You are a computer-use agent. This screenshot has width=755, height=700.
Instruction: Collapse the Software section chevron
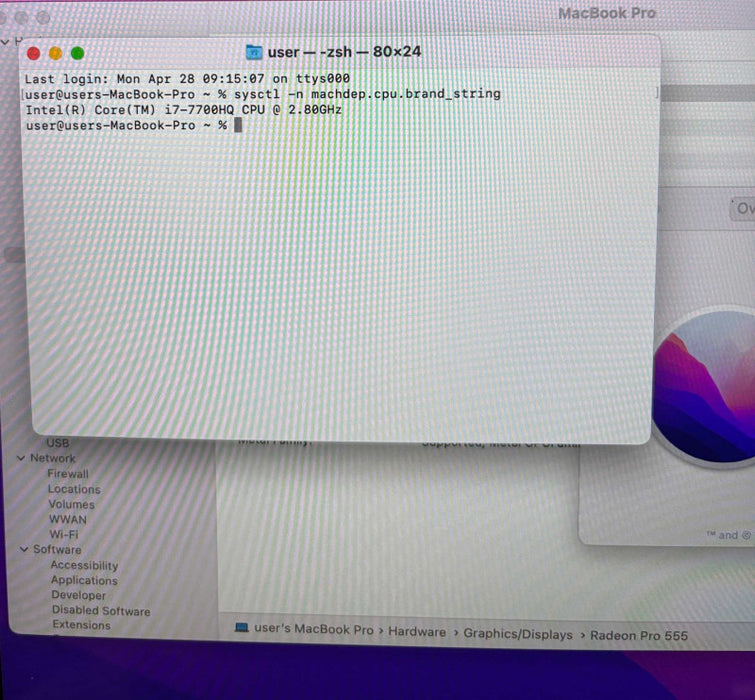click(x=24, y=549)
